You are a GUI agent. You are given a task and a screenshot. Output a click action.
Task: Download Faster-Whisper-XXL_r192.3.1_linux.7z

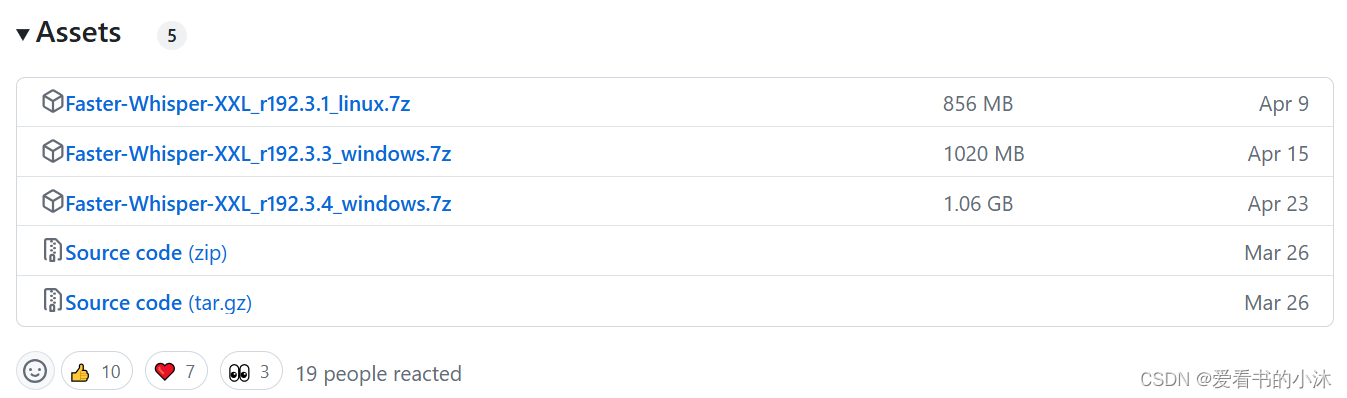pos(238,103)
